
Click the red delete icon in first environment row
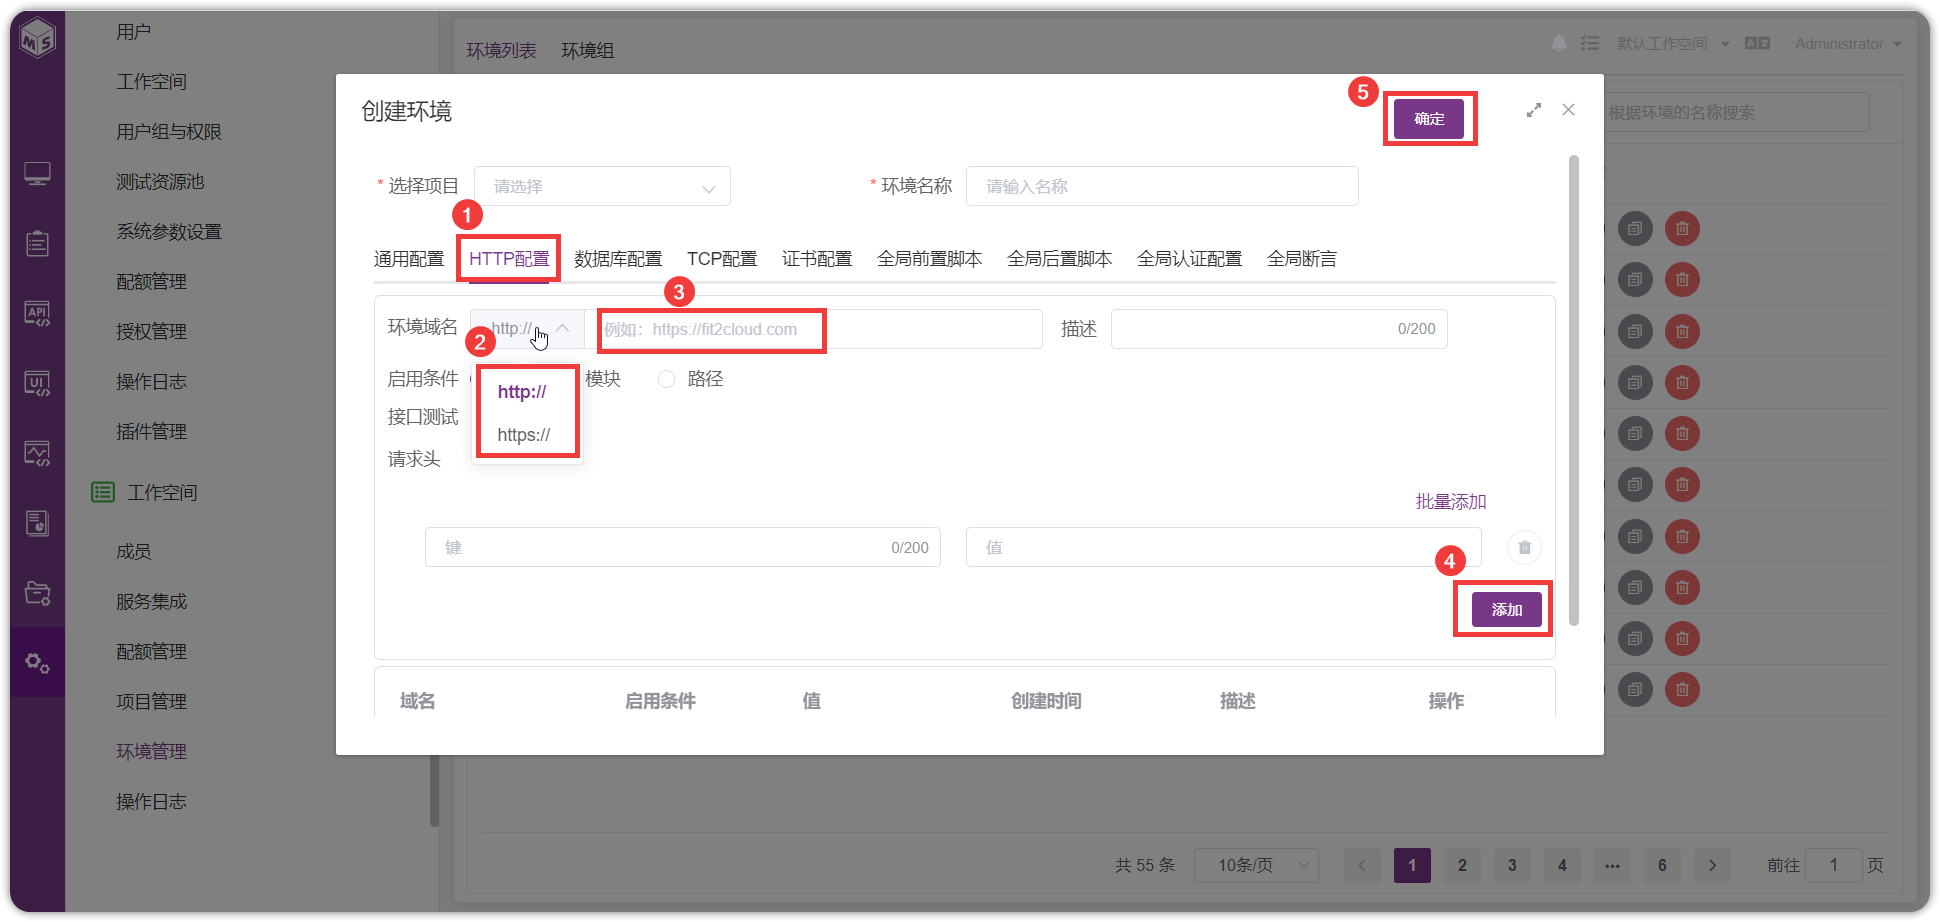[1682, 229]
